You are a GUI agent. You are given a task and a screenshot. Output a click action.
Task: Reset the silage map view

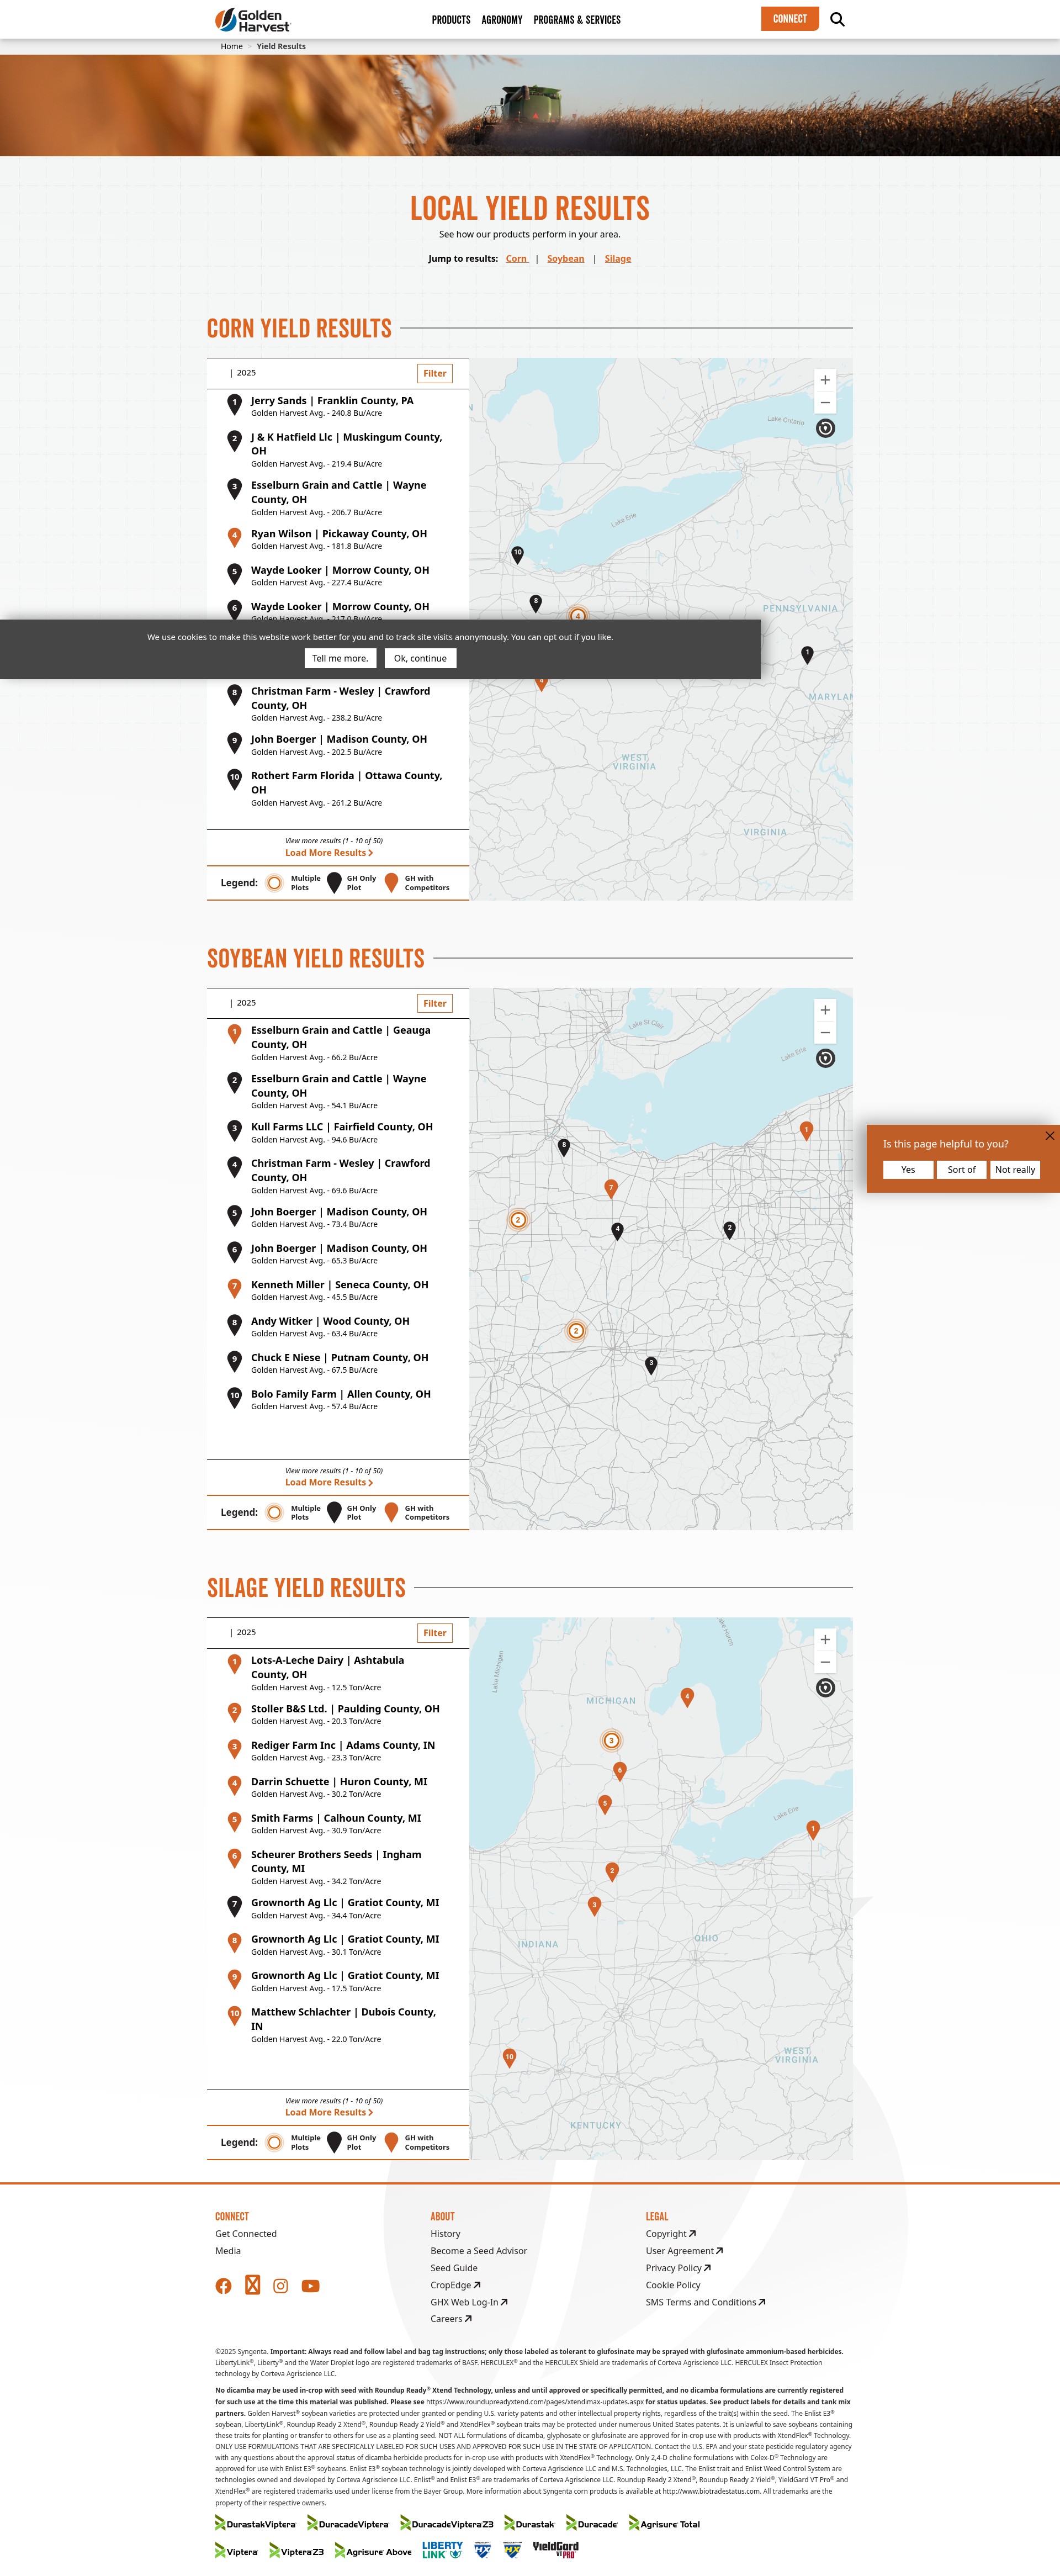pos(825,1688)
